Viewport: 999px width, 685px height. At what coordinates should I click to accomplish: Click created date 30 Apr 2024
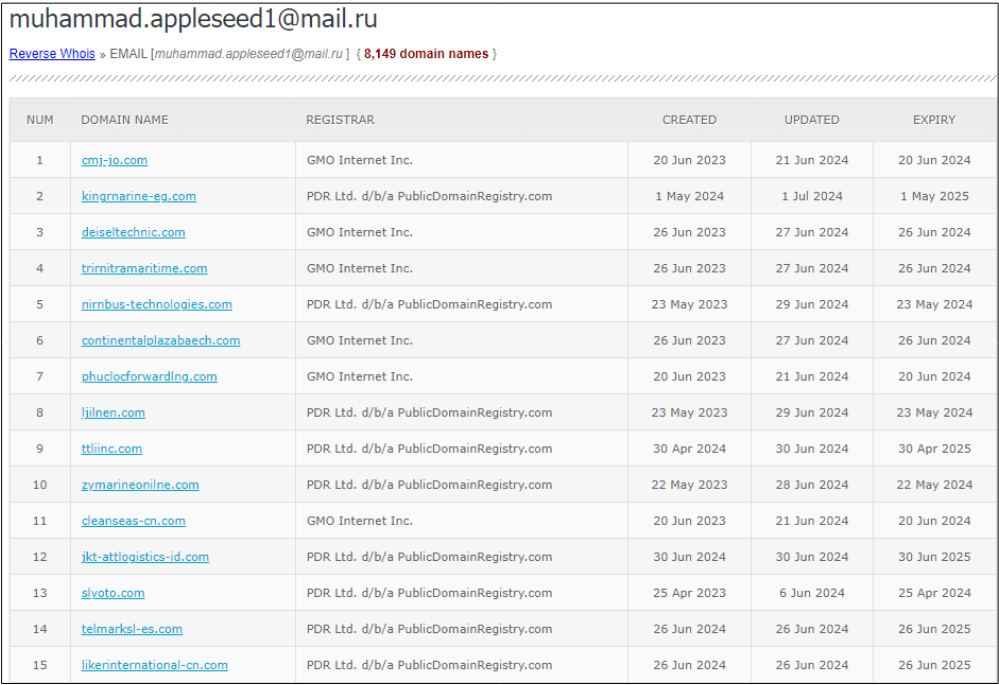[x=689, y=449]
